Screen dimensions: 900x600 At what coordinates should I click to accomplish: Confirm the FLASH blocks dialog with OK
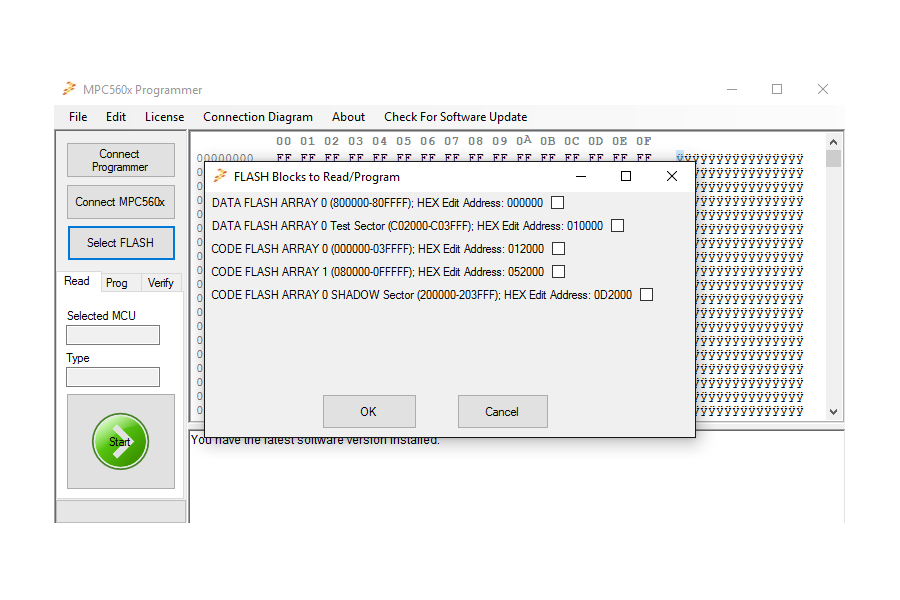(x=369, y=411)
